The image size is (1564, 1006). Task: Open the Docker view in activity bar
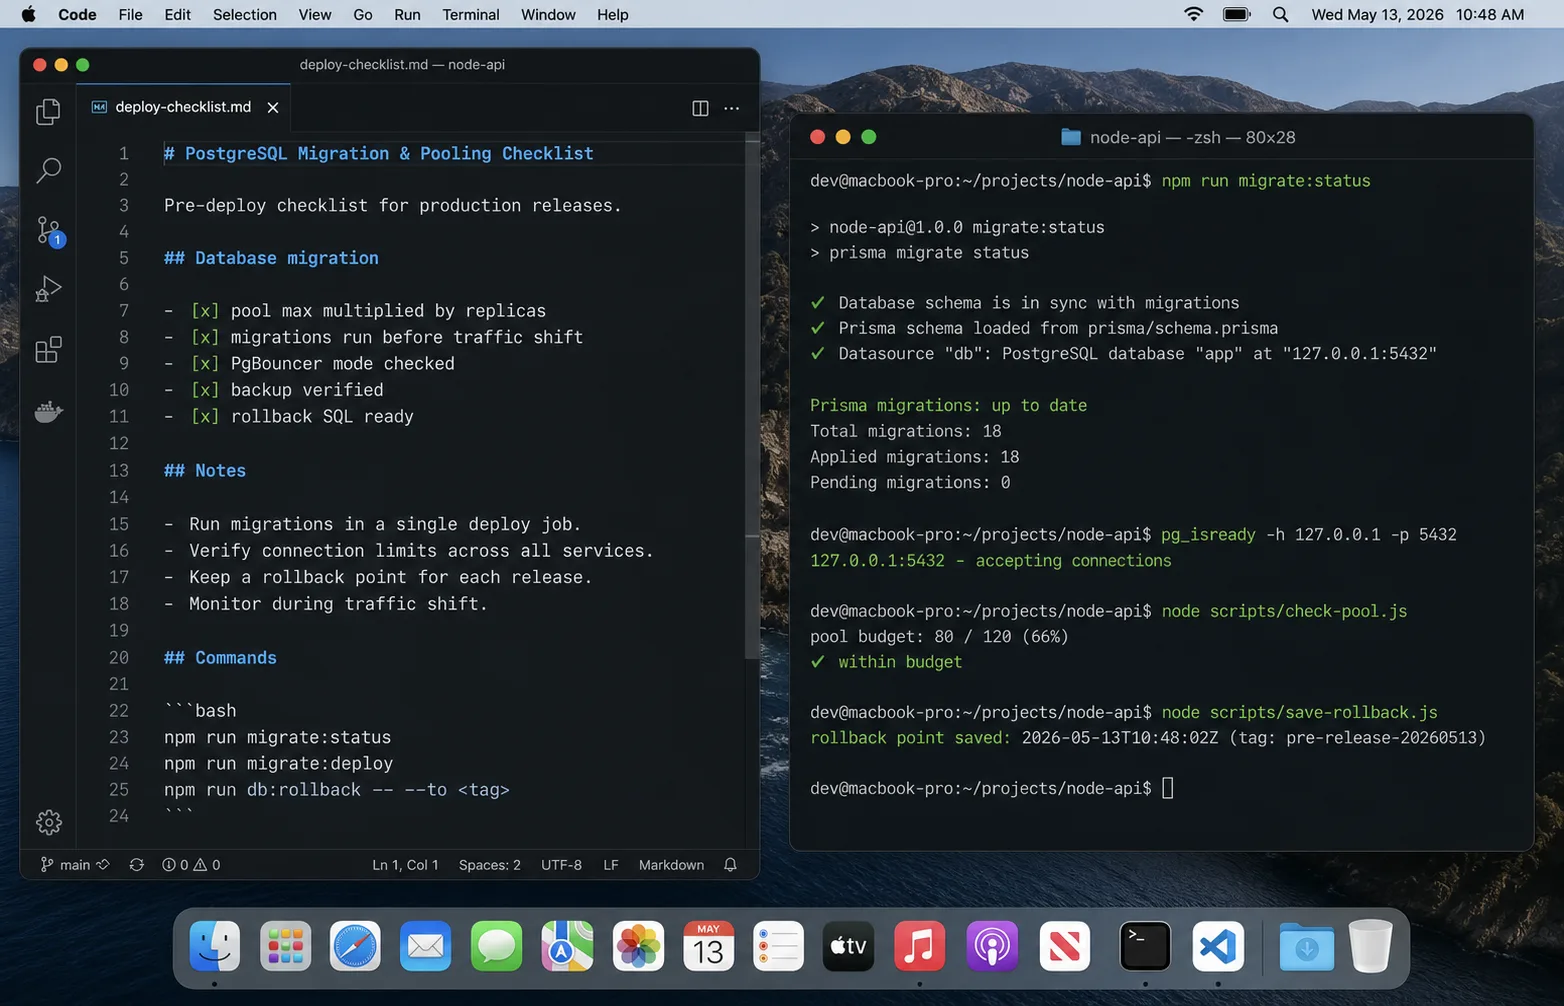click(48, 411)
